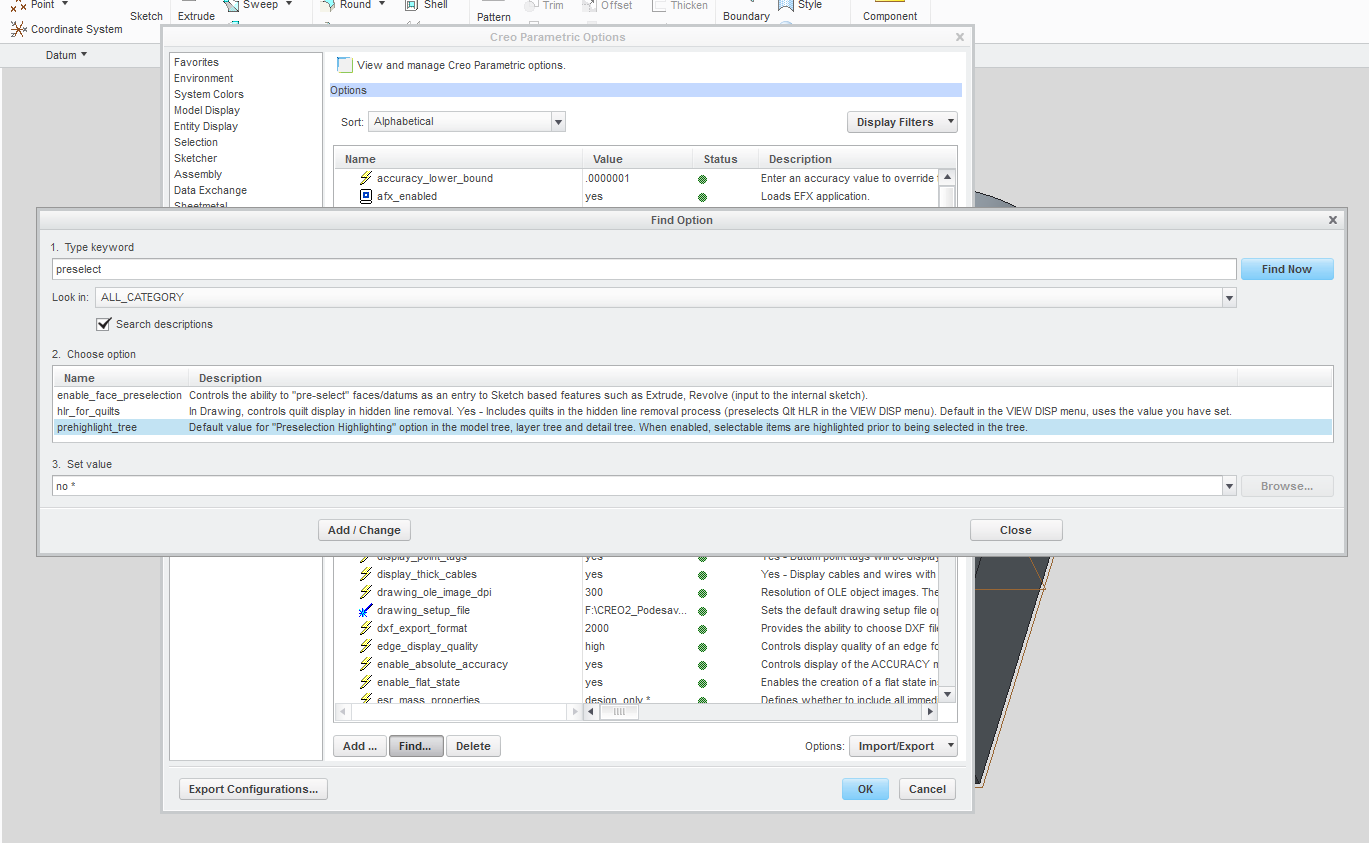Click the Add ... button
This screenshot has width=1369, height=843.
point(360,746)
